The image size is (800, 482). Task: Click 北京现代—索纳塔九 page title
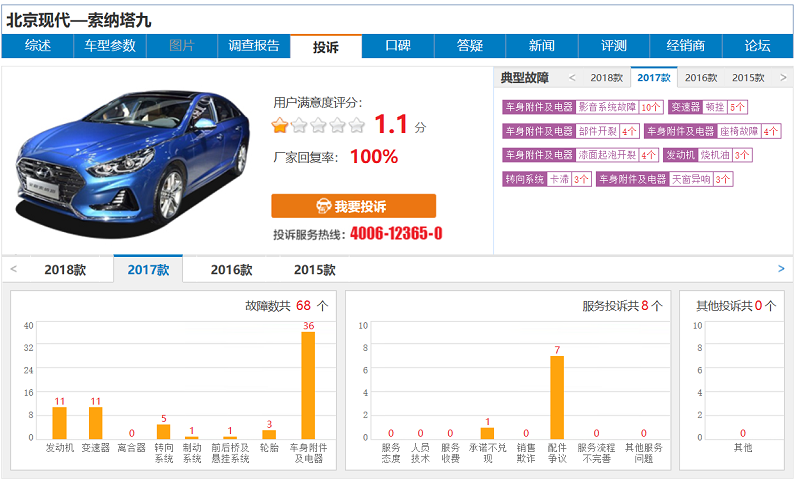[x=79, y=20]
